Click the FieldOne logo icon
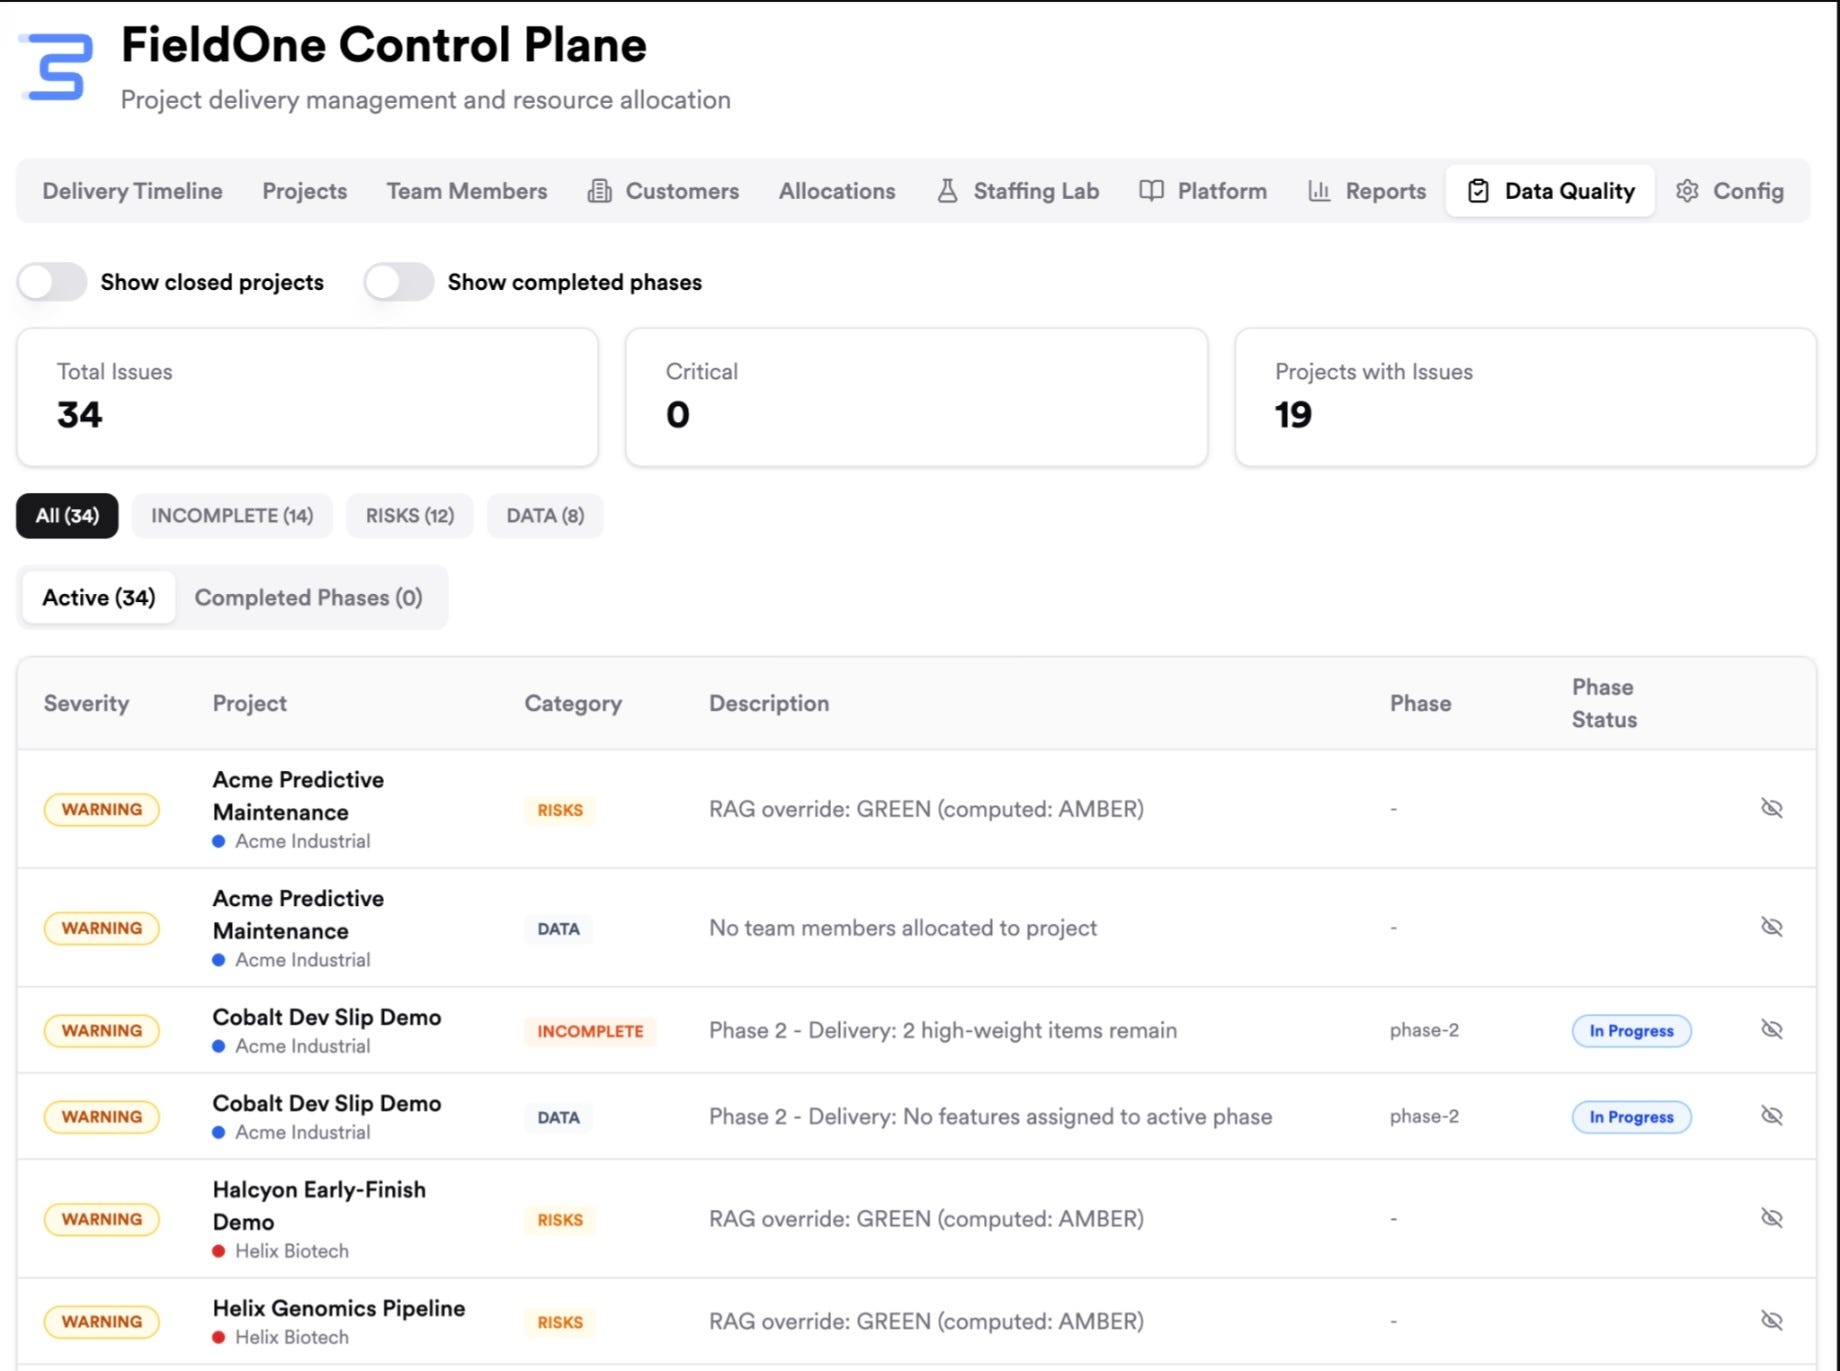This screenshot has width=1840, height=1371. coord(57,67)
